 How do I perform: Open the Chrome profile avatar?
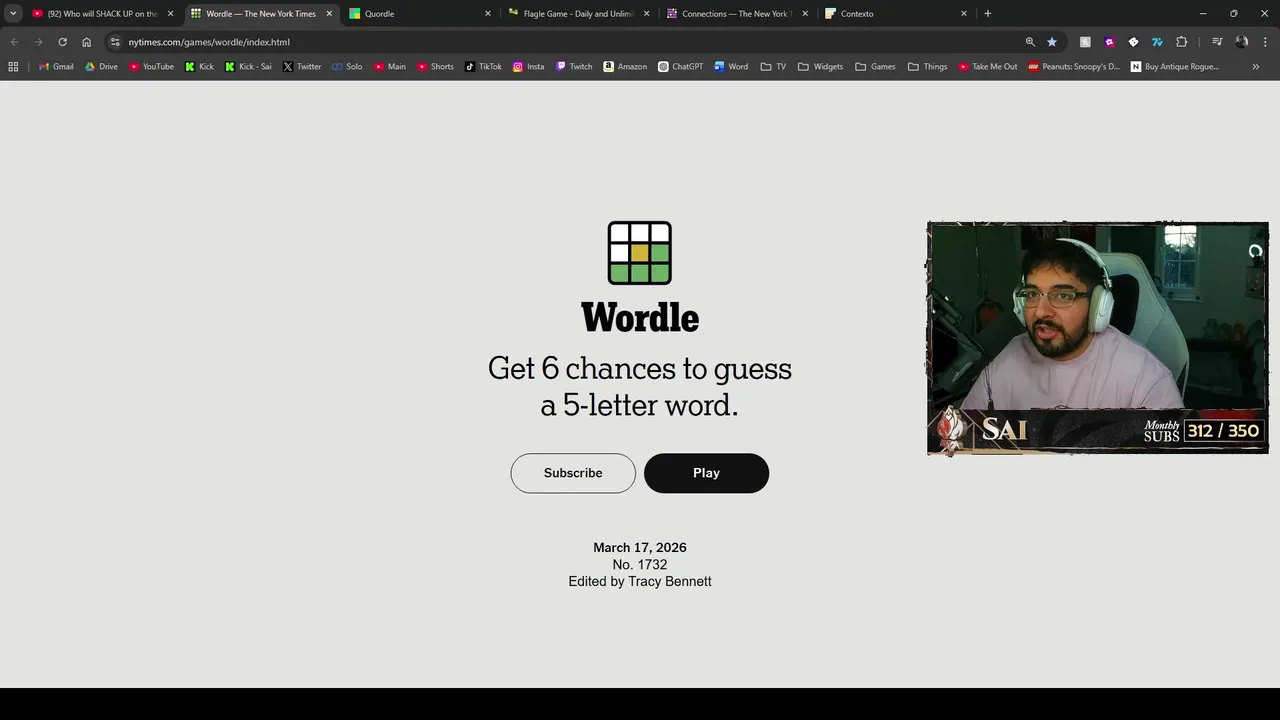1241,42
